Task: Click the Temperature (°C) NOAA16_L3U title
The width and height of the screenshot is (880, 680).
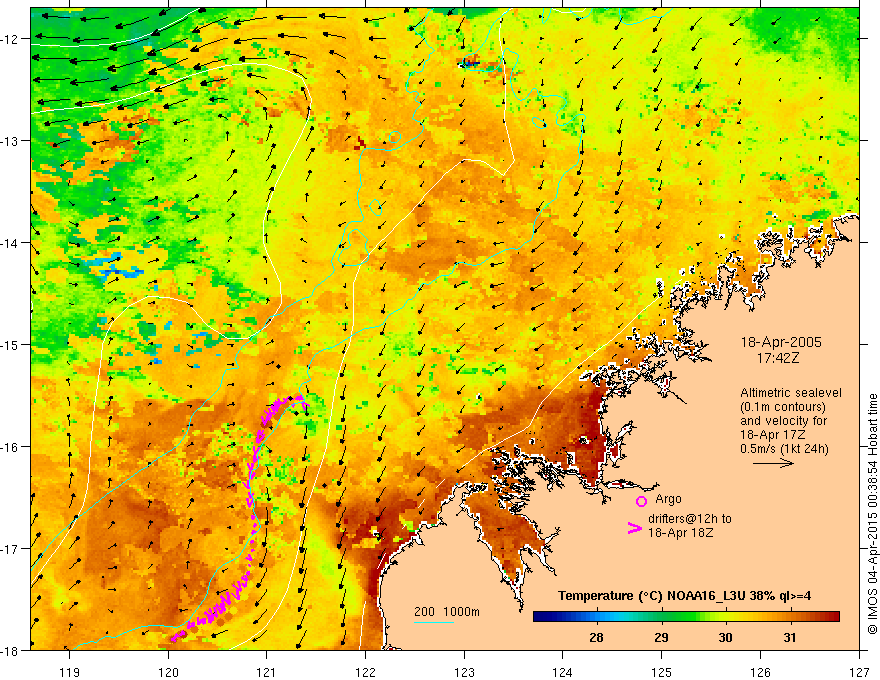Action: pyautogui.click(x=684, y=596)
